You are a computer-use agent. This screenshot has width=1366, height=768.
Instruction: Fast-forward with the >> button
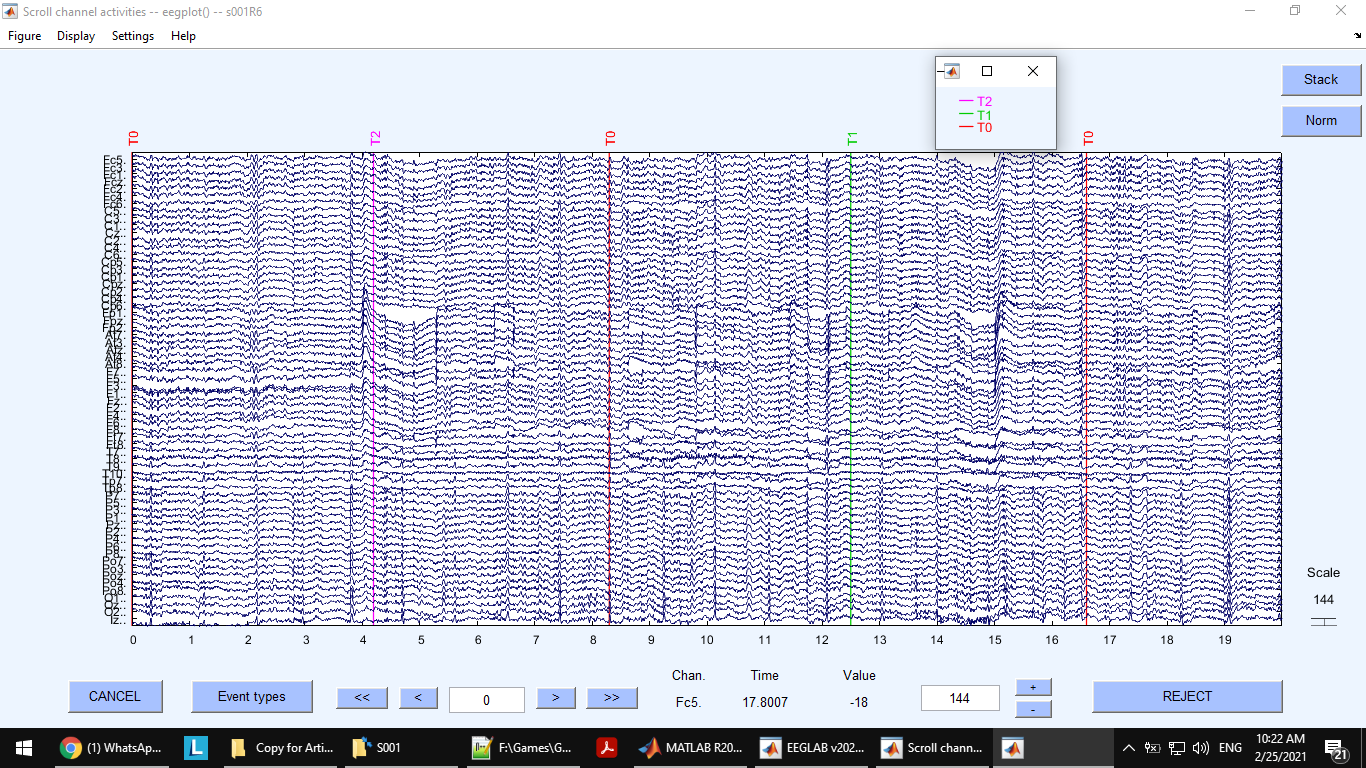point(611,698)
